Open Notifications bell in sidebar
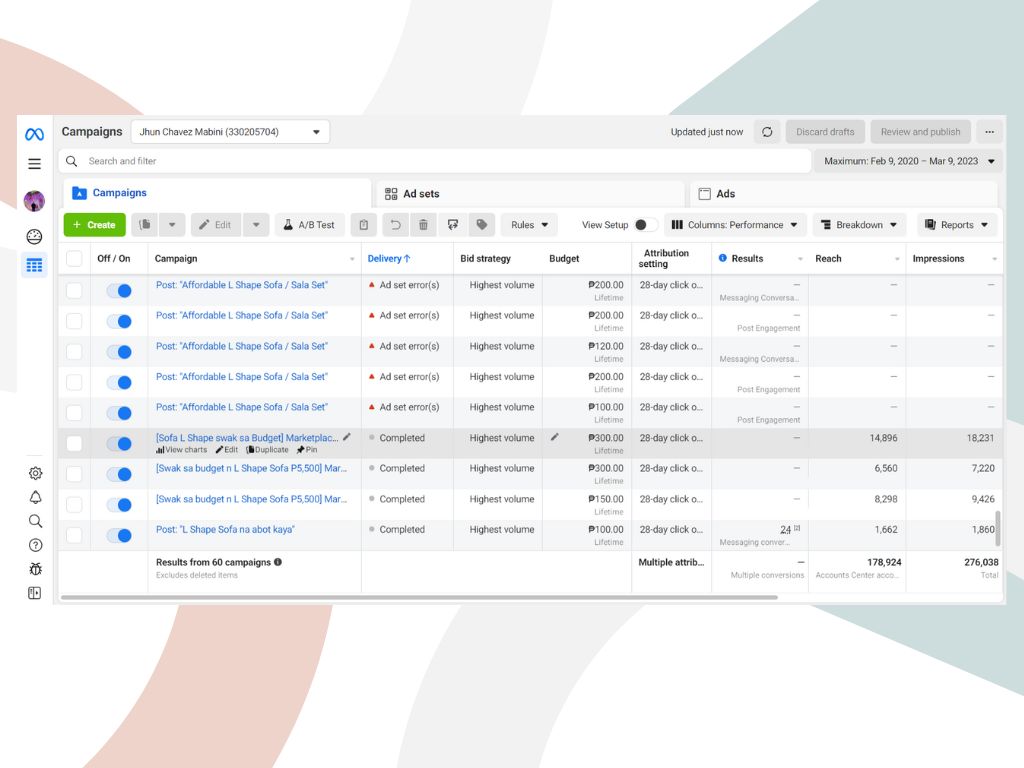This screenshot has height=768, width=1024. pyautogui.click(x=35, y=498)
